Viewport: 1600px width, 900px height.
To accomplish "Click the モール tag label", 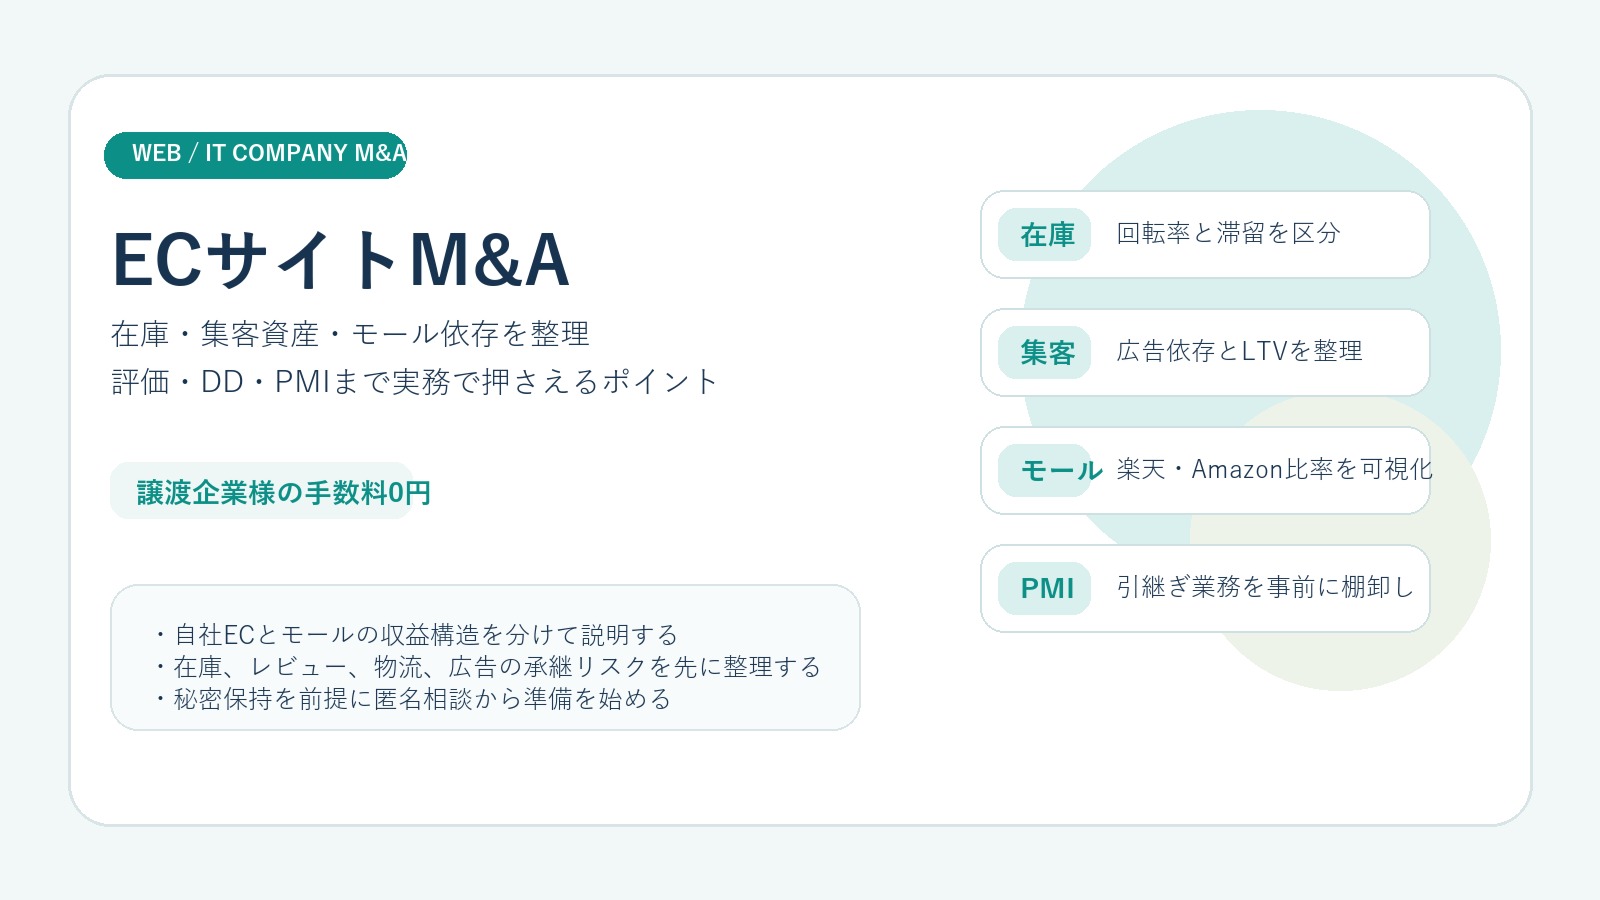I will click(1045, 471).
